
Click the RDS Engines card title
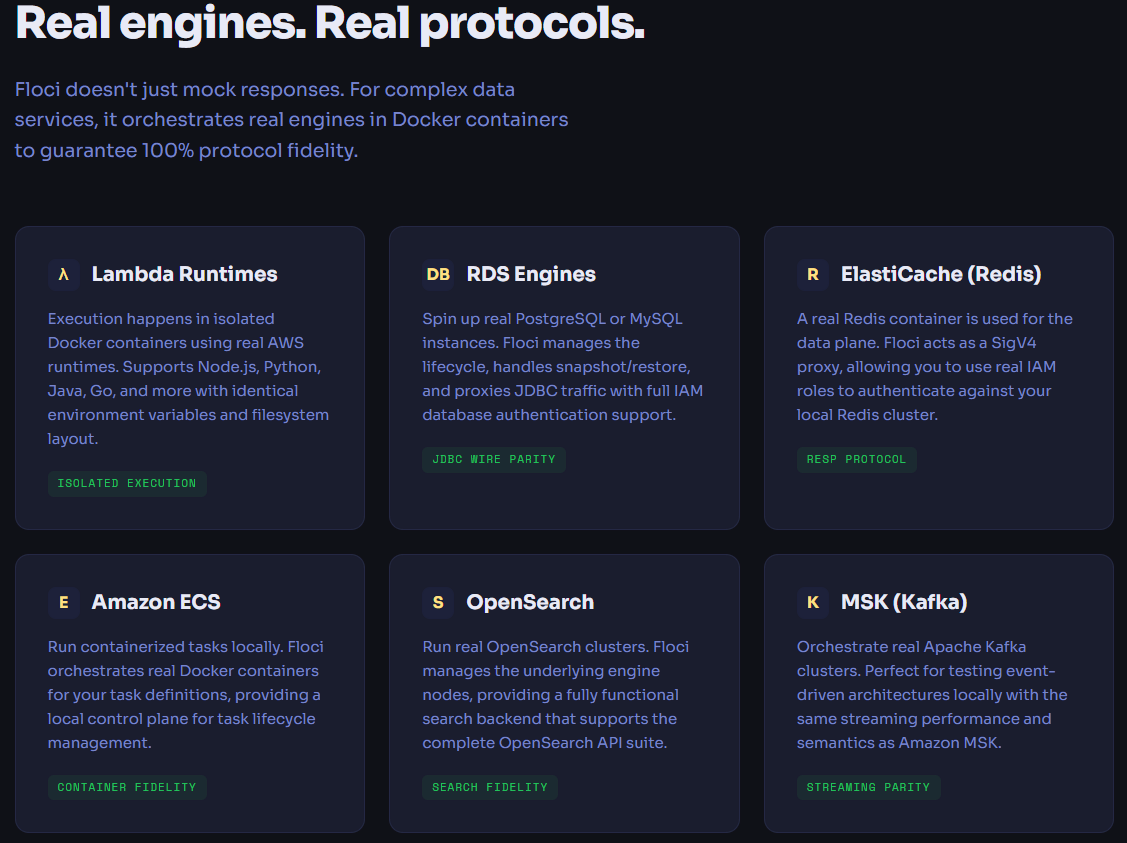coord(531,275)
